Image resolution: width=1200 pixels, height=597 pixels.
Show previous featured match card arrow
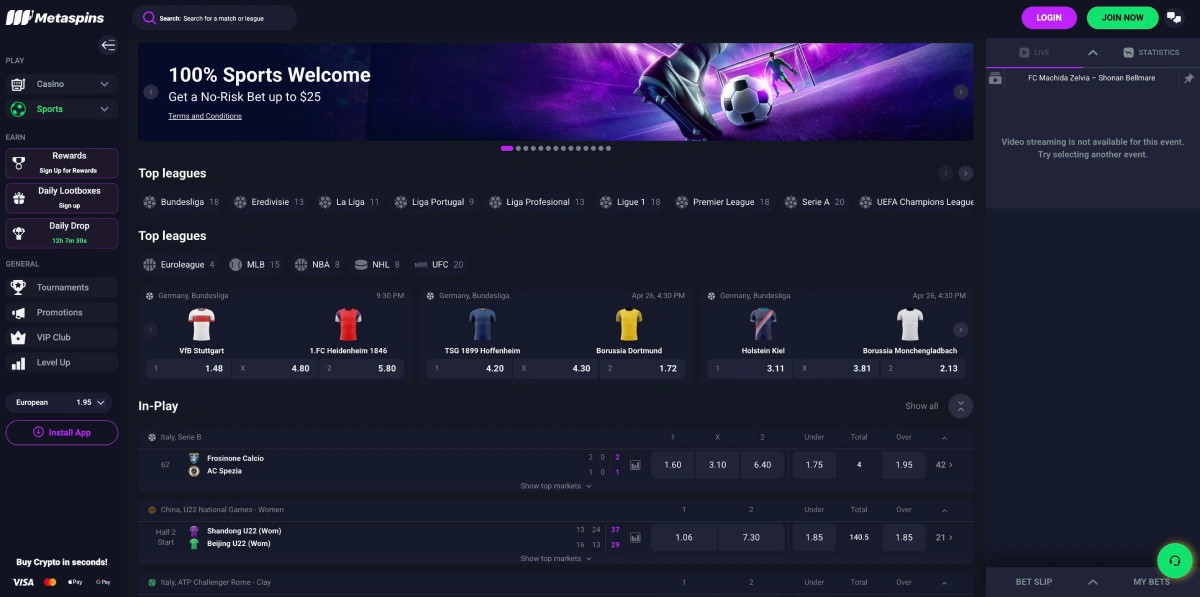click(x=151, y=330)
